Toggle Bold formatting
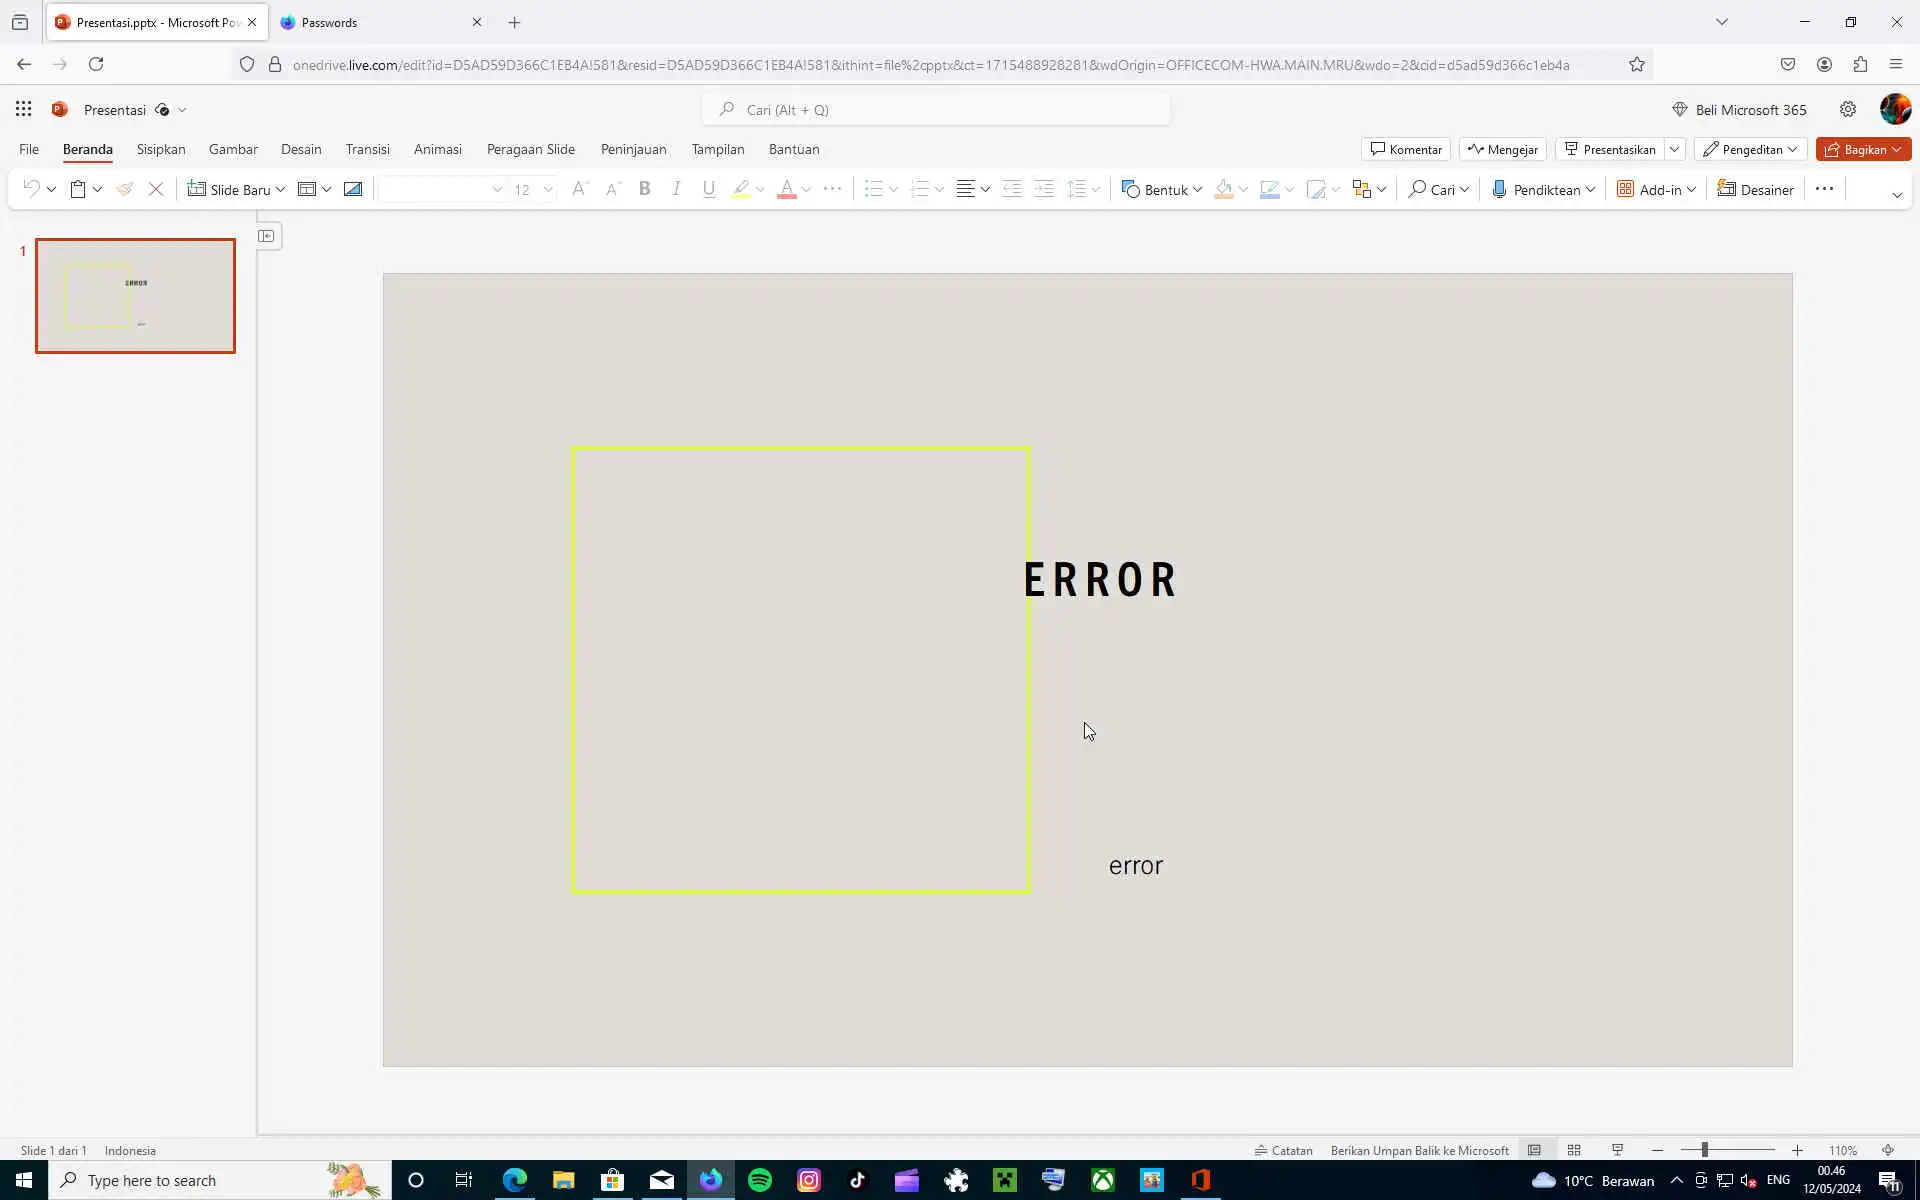Screen dimensions: 1920x1200 click(x=645, y=189)
